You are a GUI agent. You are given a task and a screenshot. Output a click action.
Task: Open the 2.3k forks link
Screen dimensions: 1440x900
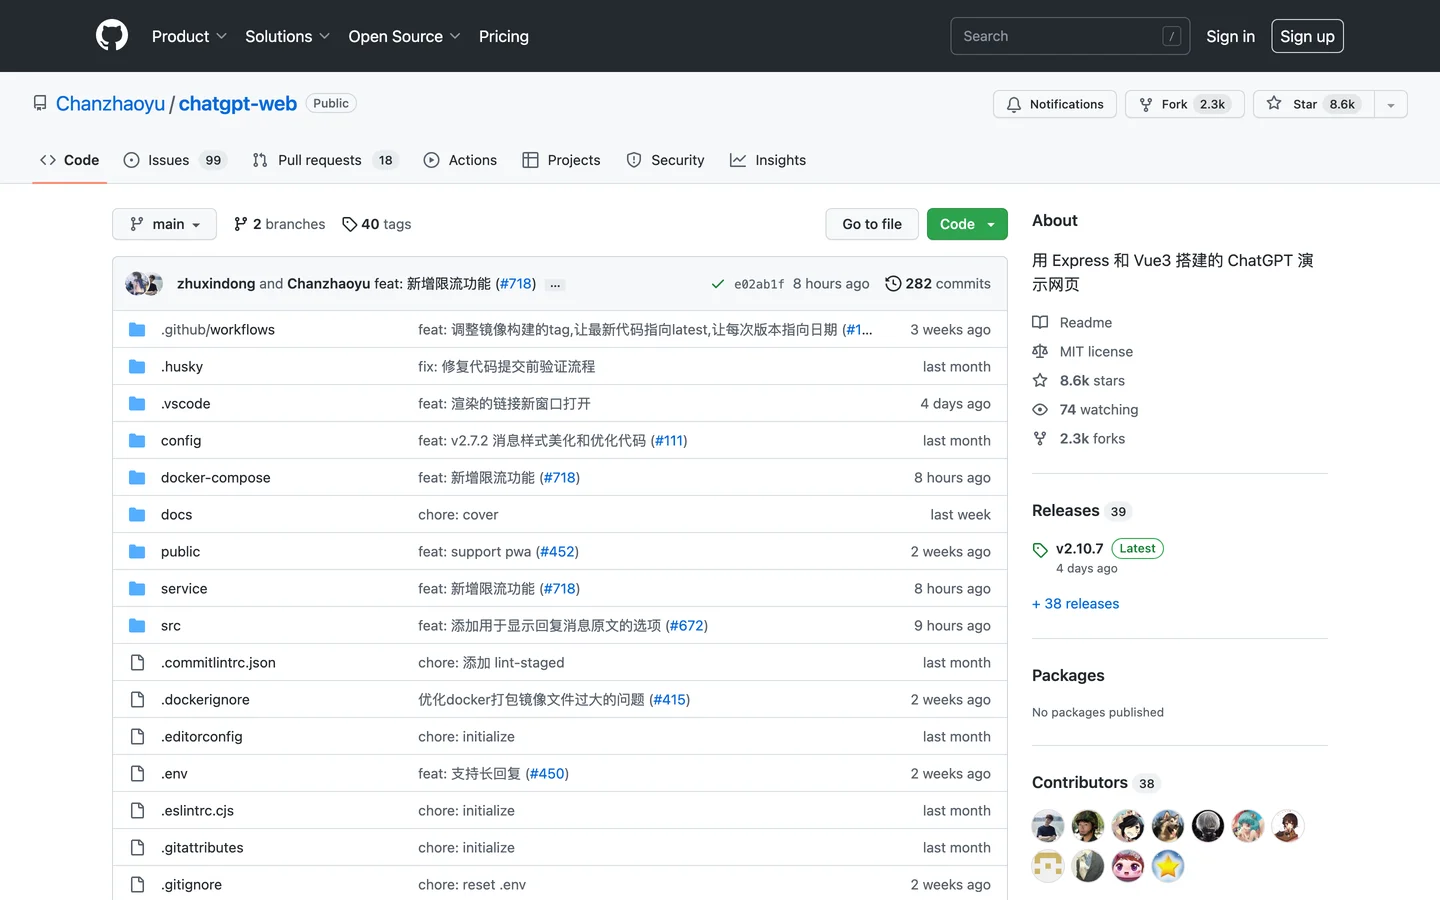[1092, 438]
